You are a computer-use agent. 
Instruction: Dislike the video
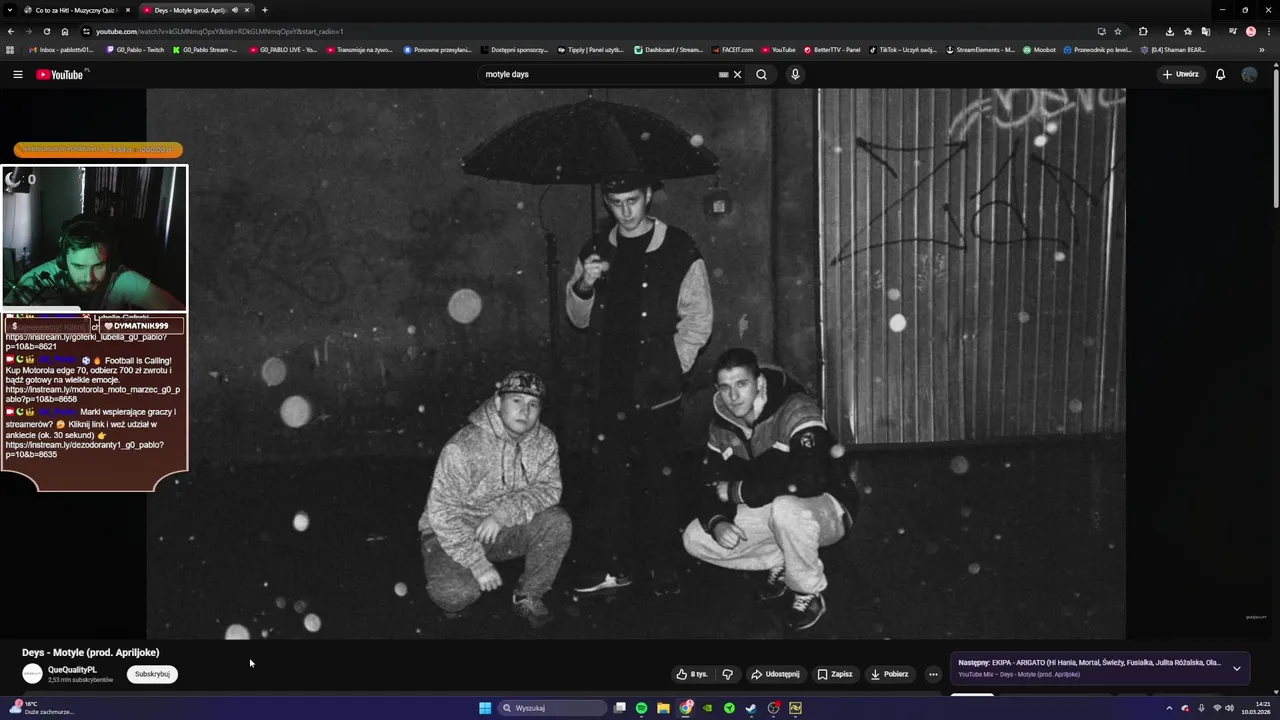point(728,674)
